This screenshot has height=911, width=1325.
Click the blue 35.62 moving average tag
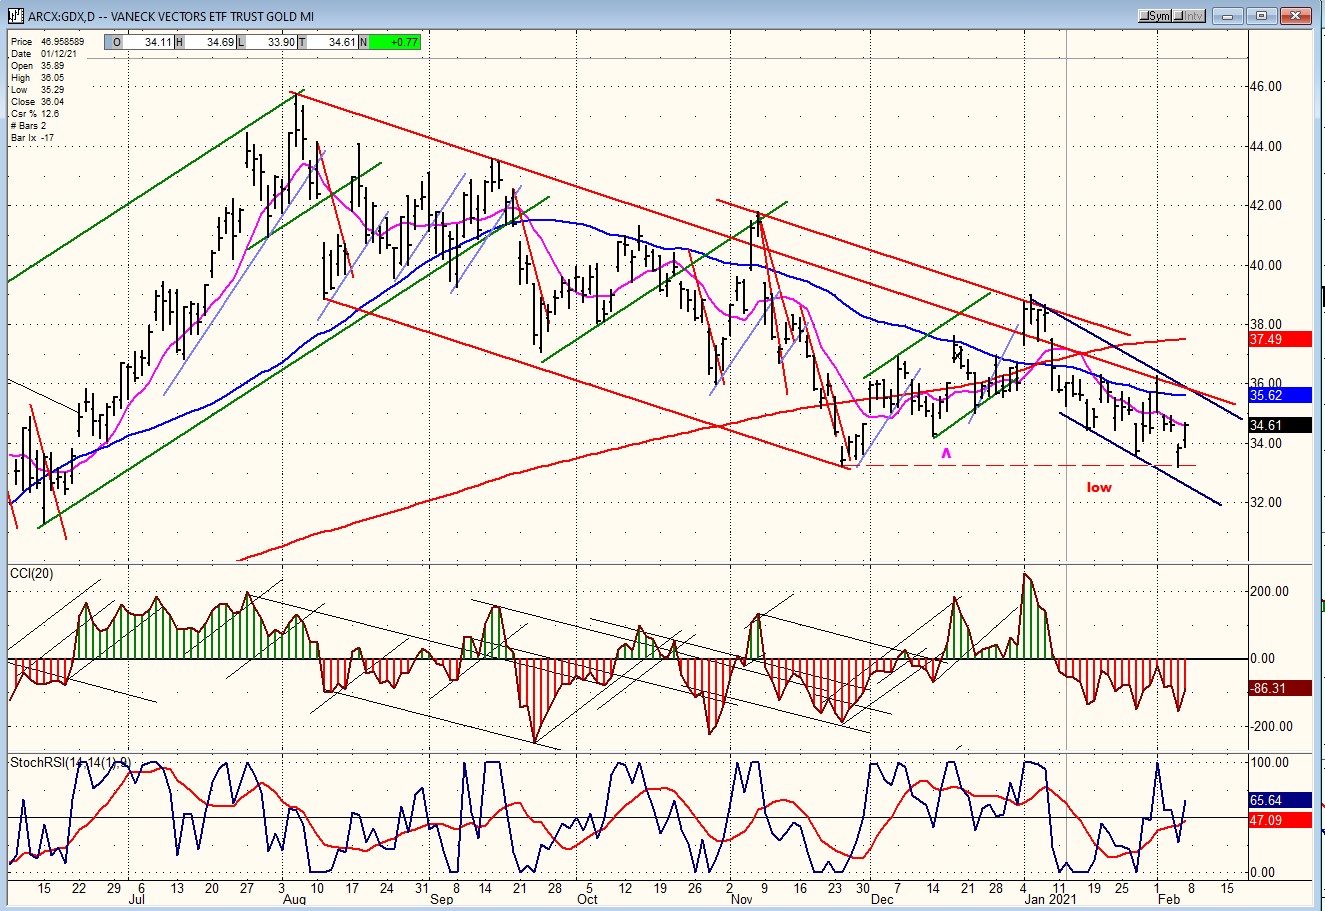coord(1279,395)
